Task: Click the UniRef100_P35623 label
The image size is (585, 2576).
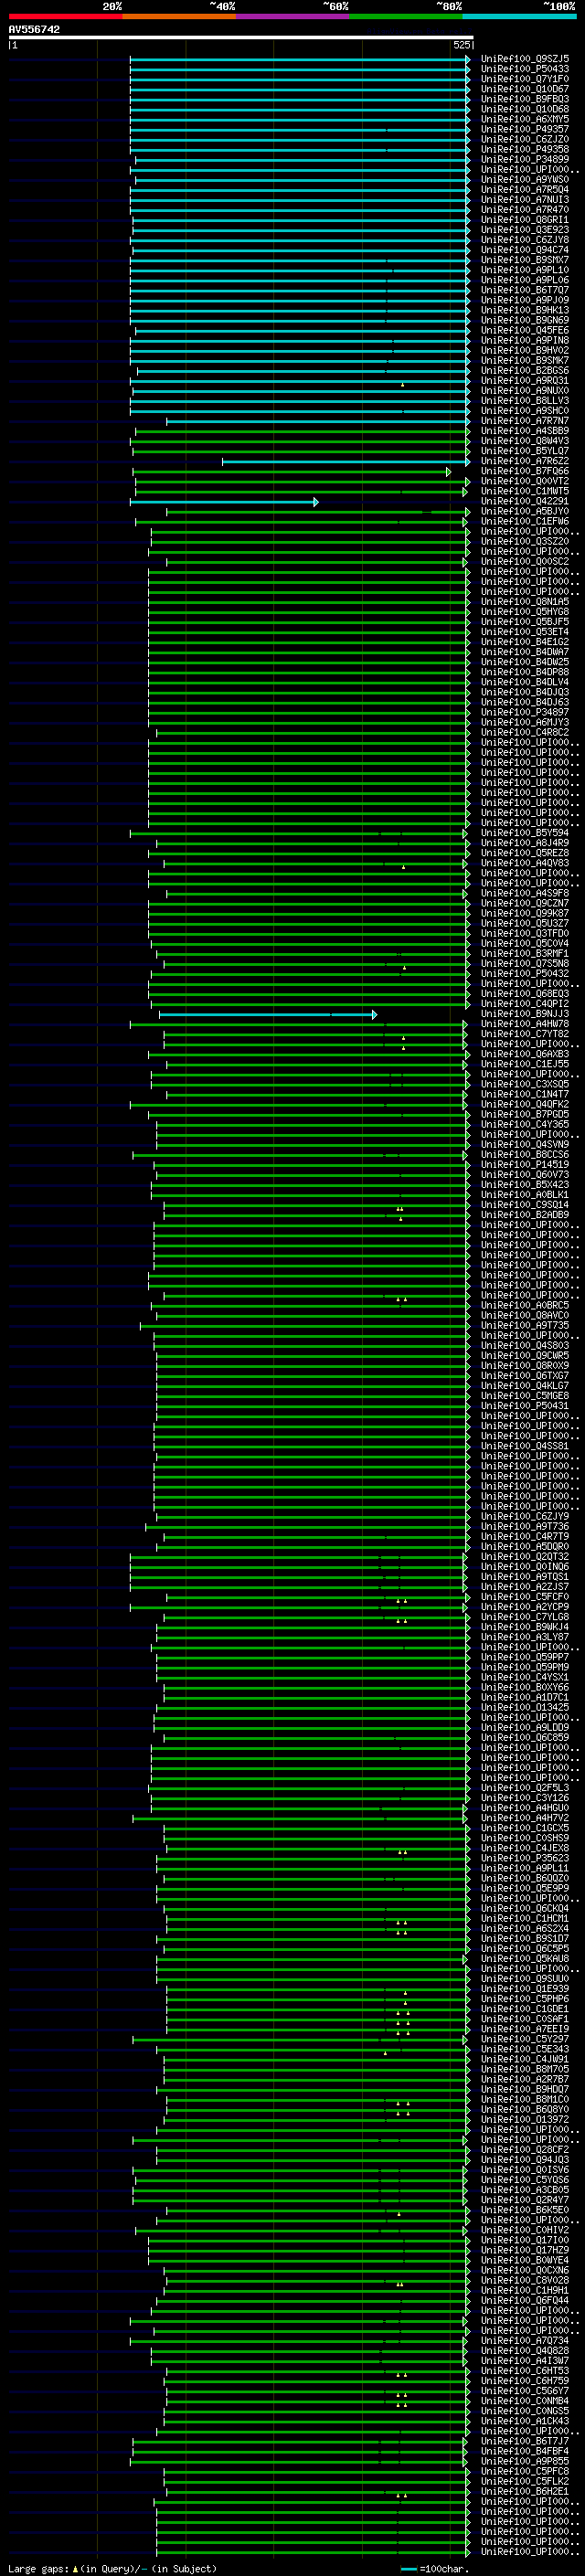Action: [525, 1858]
